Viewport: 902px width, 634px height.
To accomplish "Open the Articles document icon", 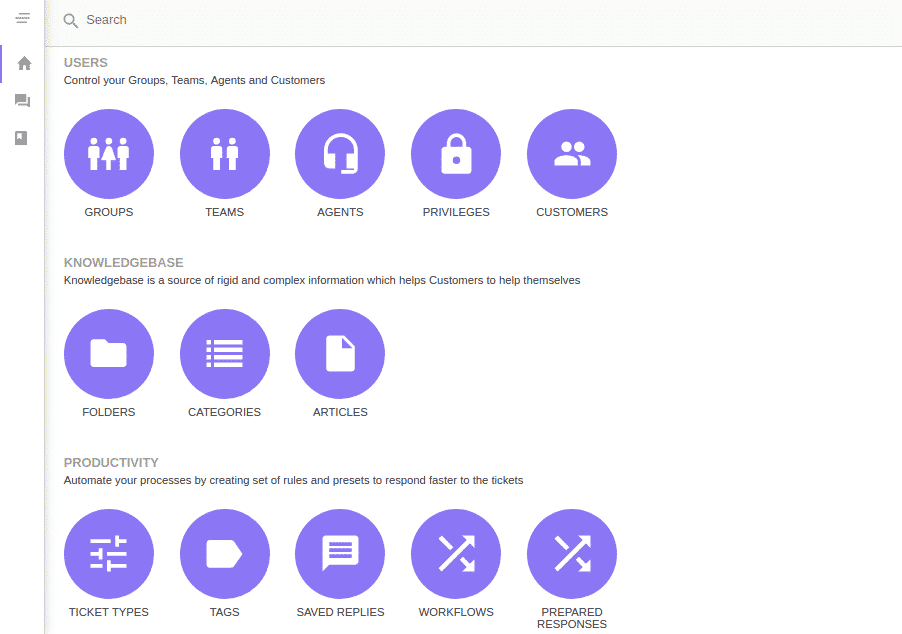I will click(340, 354).
